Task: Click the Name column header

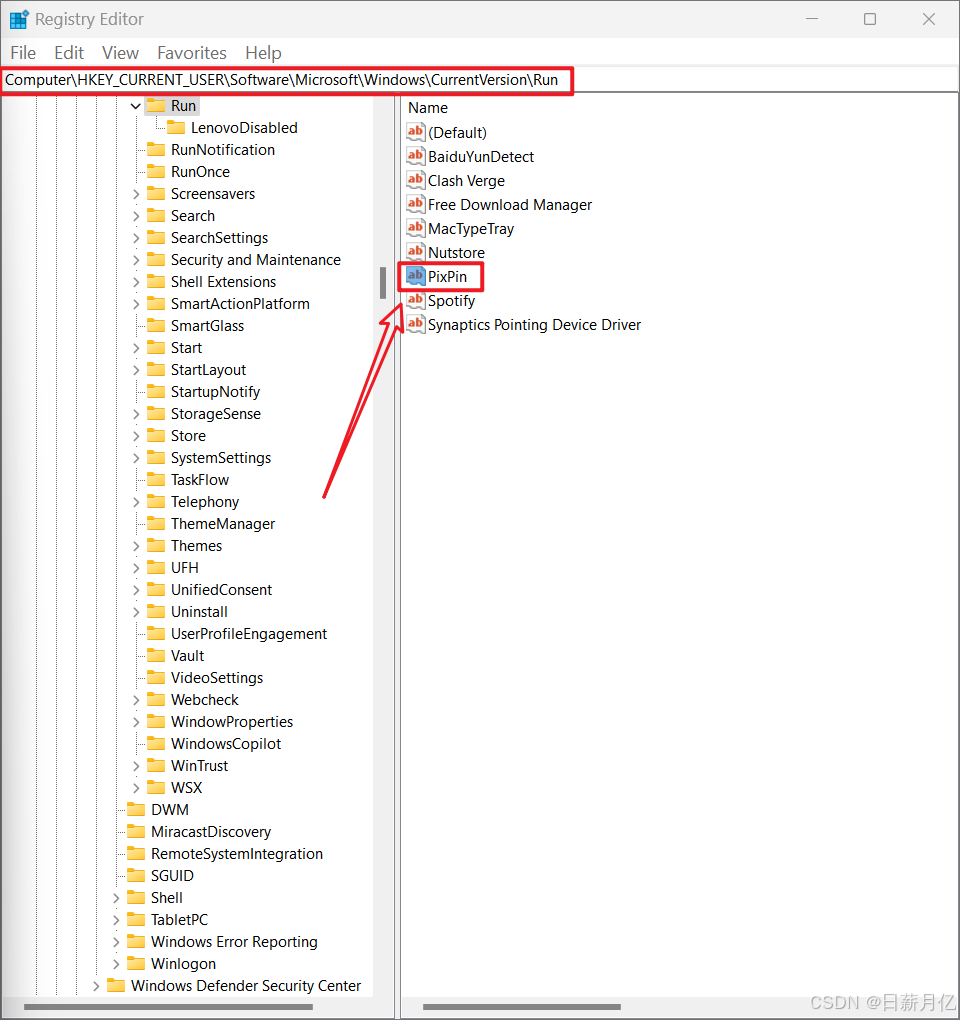Action: click(428, 107)
